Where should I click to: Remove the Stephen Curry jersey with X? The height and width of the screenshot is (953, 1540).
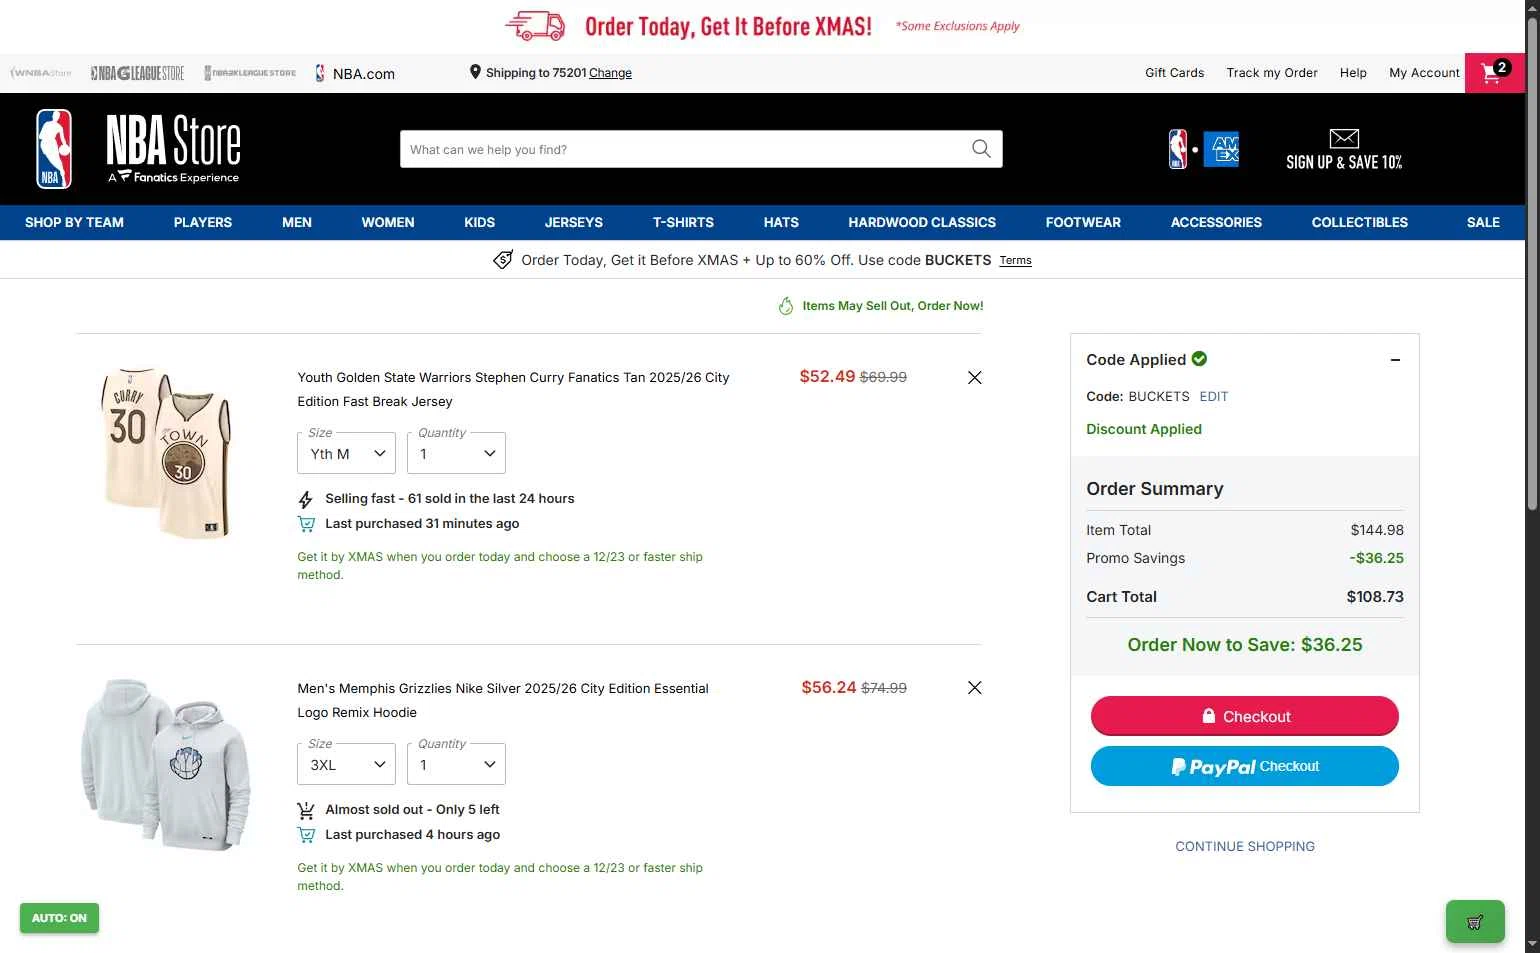point(975,377)
